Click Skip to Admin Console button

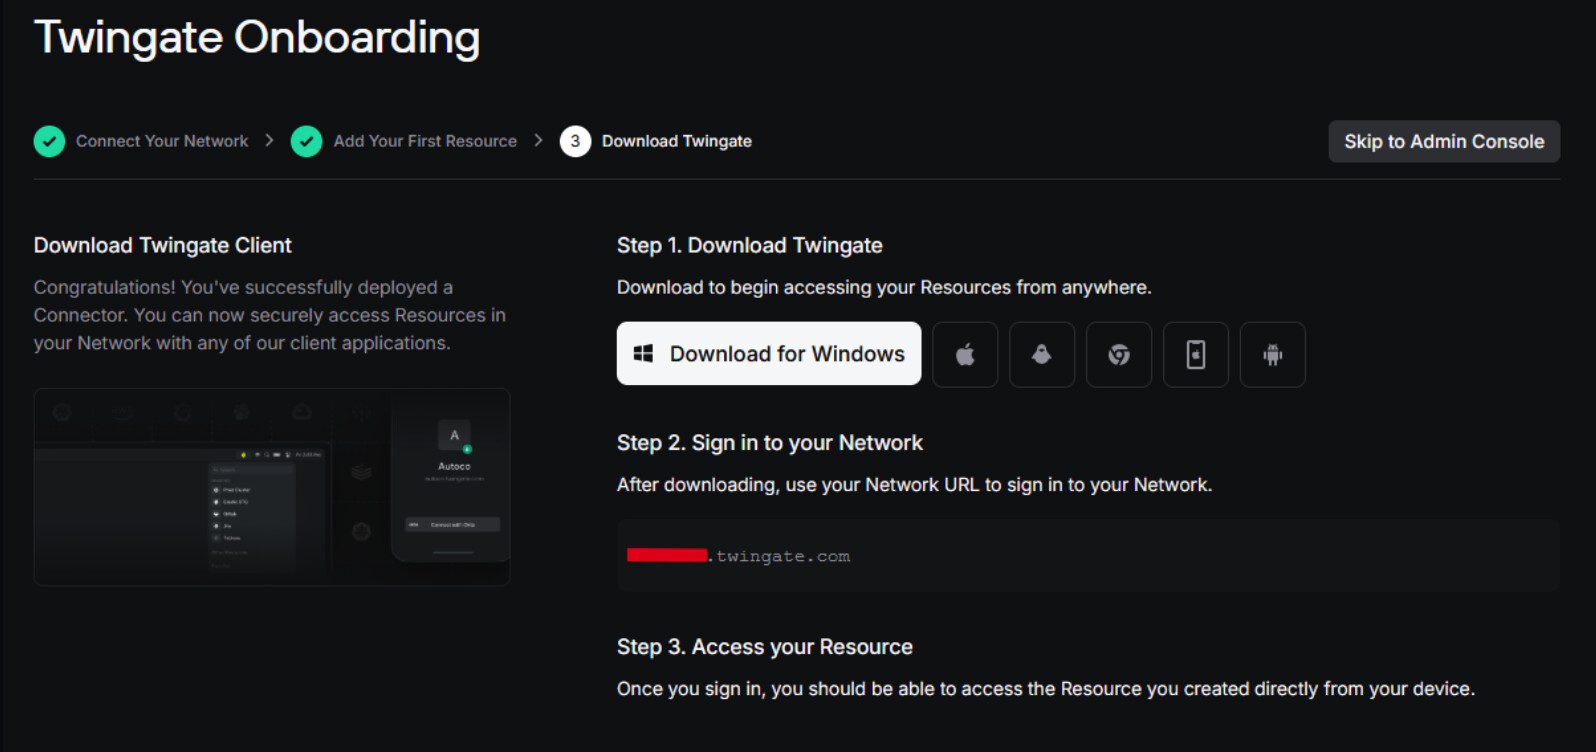1443,141
